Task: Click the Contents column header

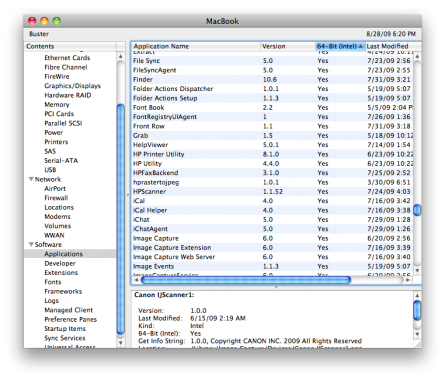Action: (x=70, y=46)
